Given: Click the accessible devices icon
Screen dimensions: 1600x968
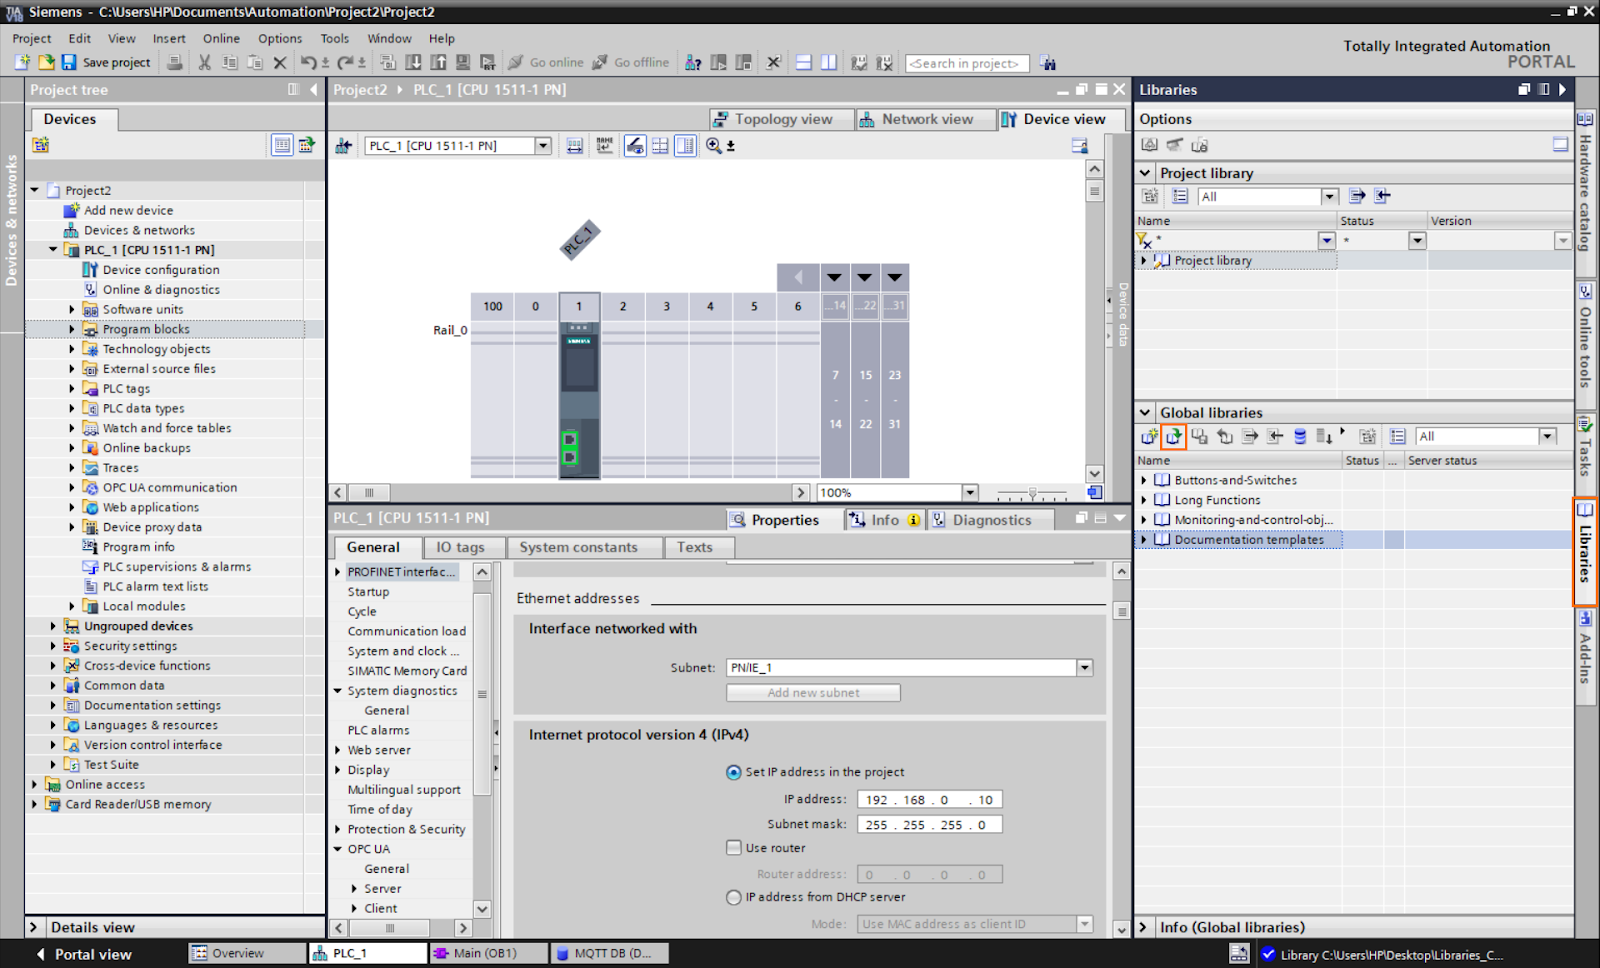Looking at the screenshot, I should pos(693,62).
